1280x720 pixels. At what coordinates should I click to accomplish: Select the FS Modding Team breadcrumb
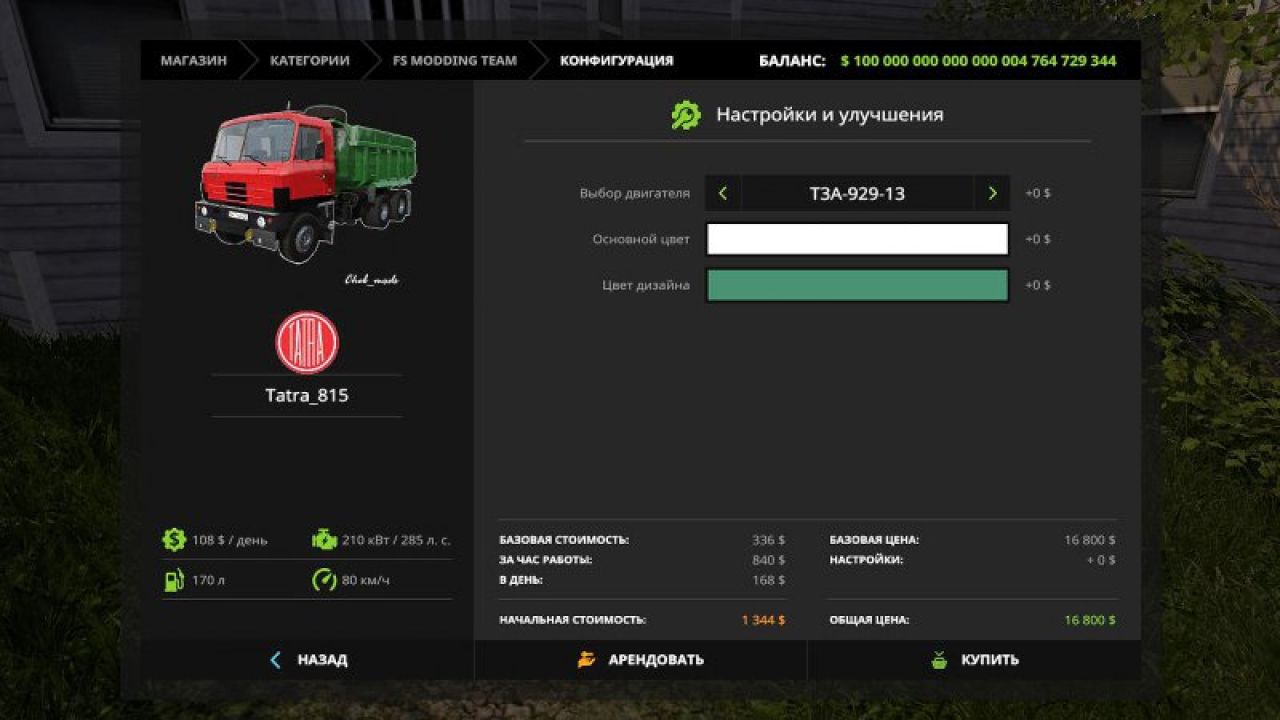(x=455, y=61)
